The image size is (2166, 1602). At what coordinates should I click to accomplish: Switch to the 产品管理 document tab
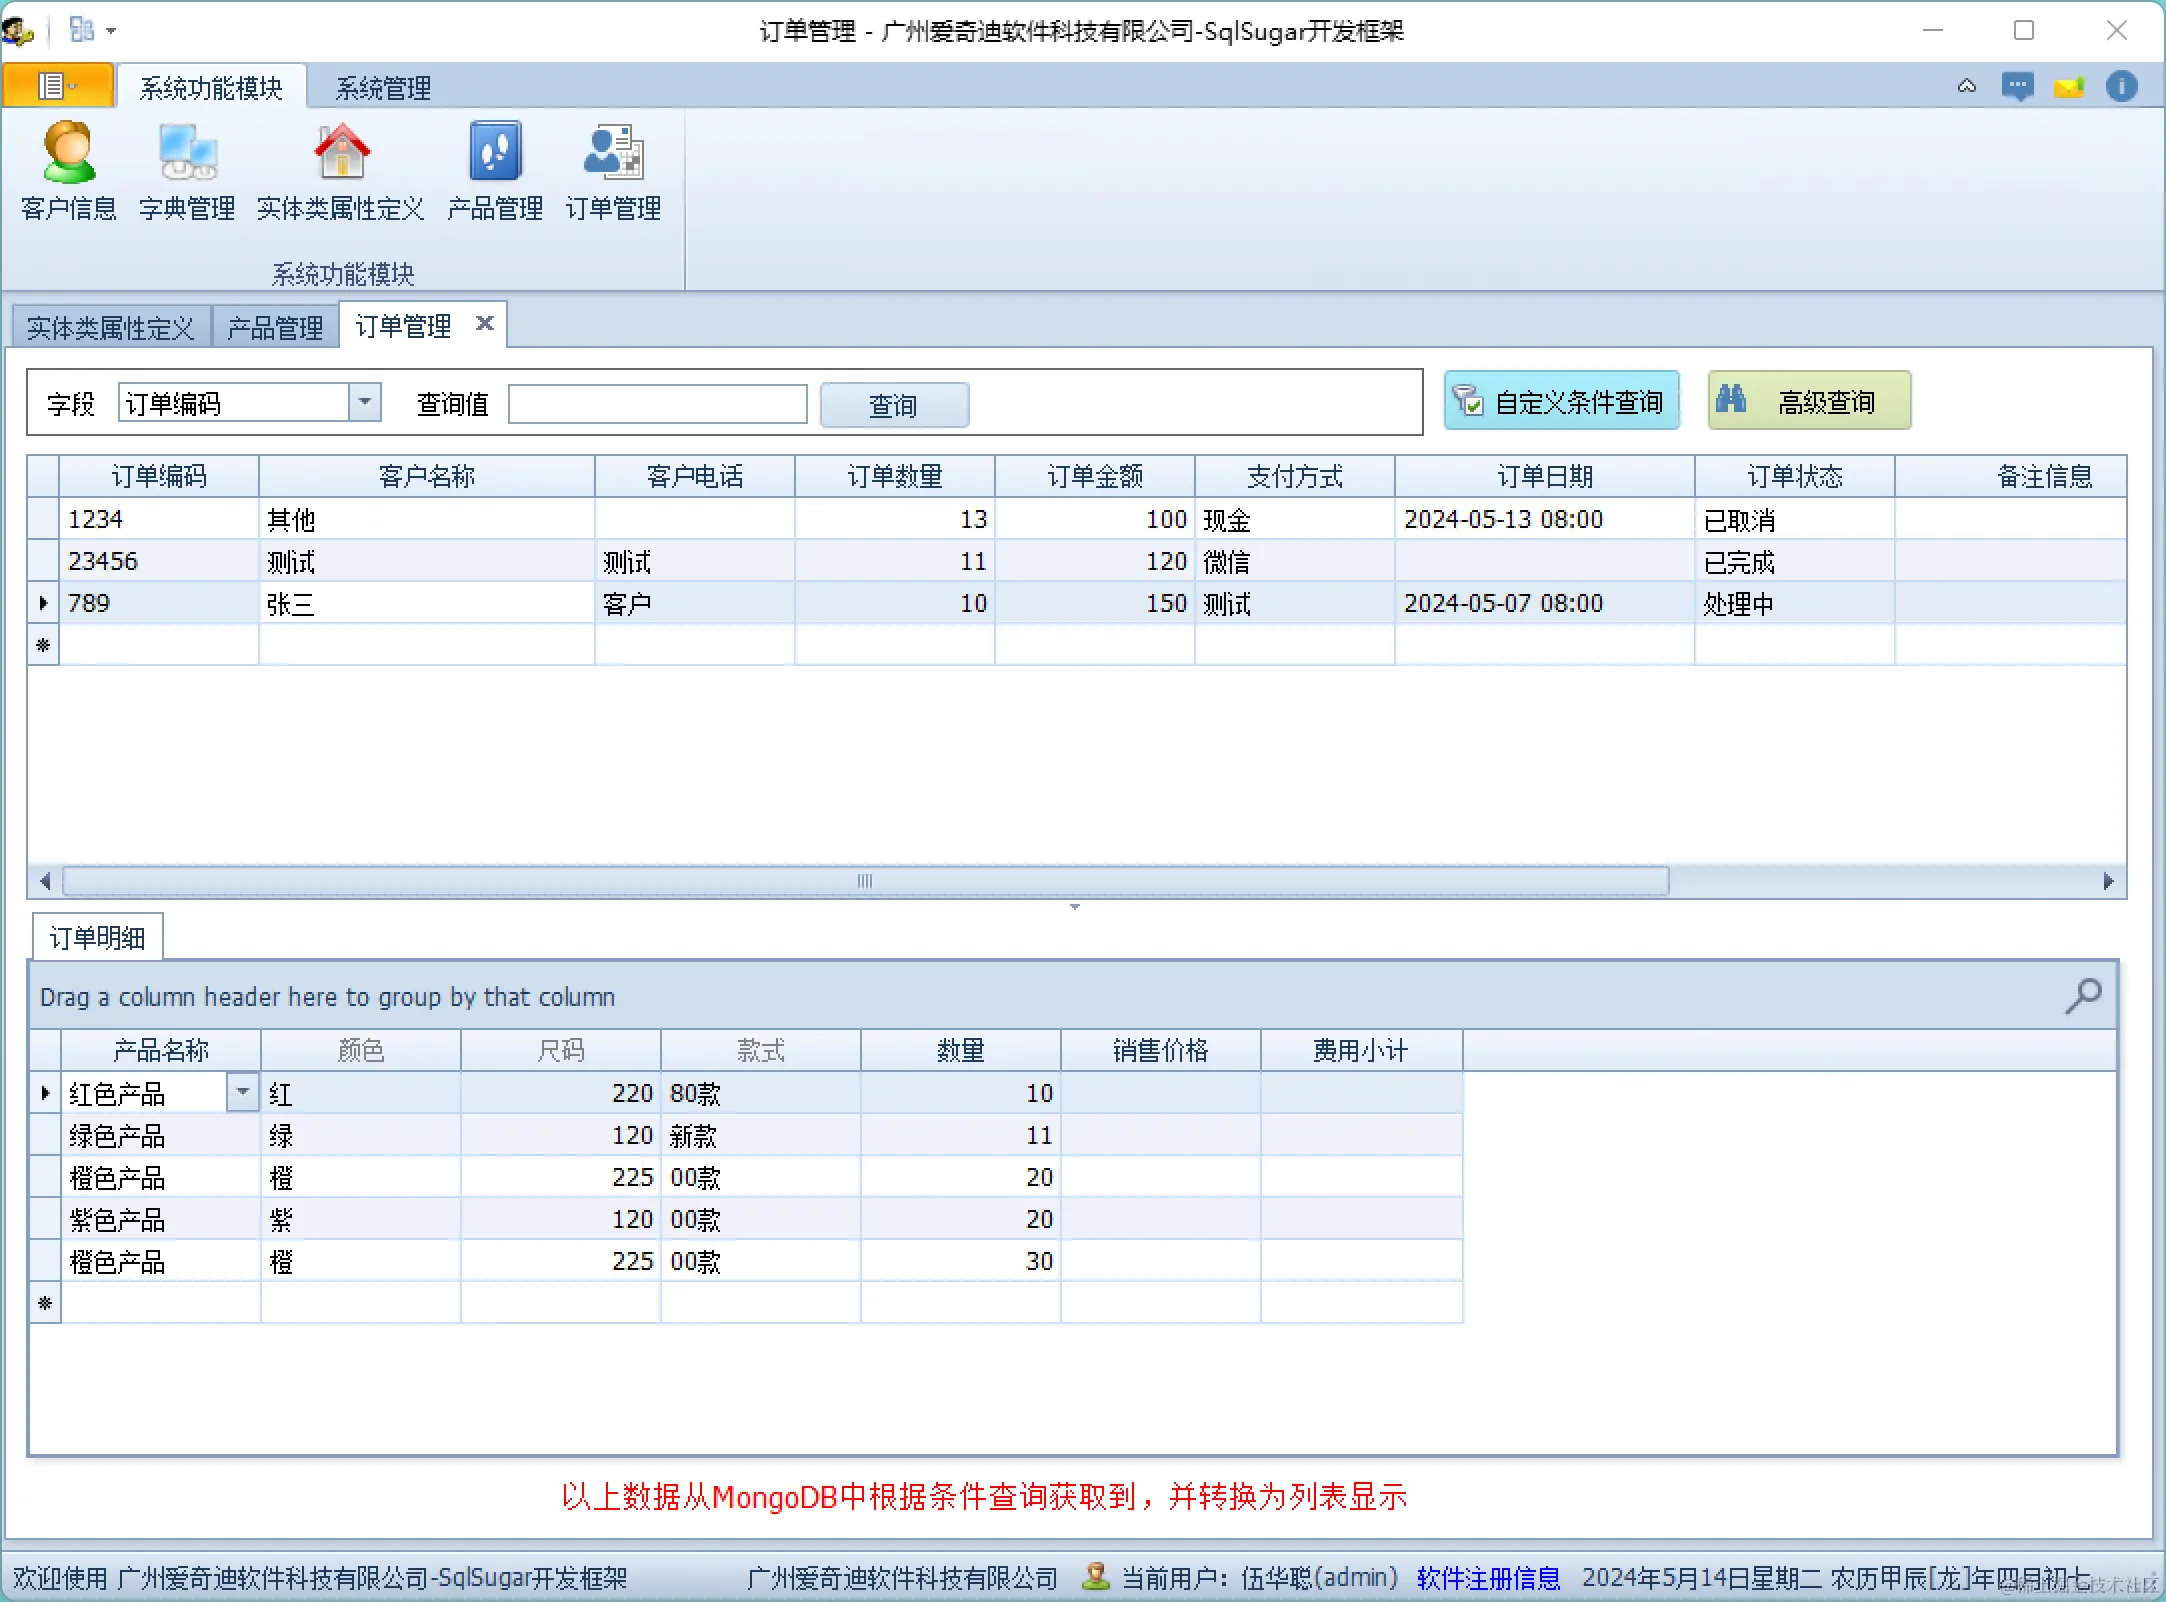pos(275,328)
